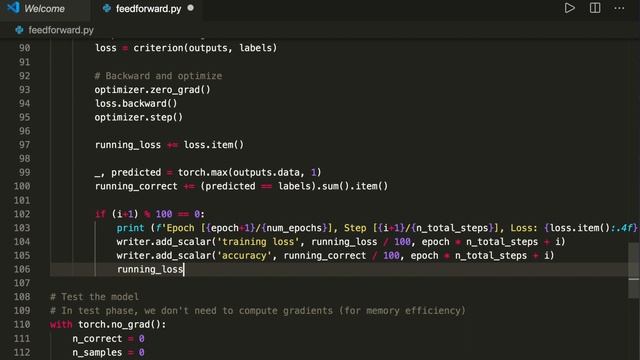Click 'running_loss' on line 106
This screenshot has height=360, width=640.
point(150,269)
